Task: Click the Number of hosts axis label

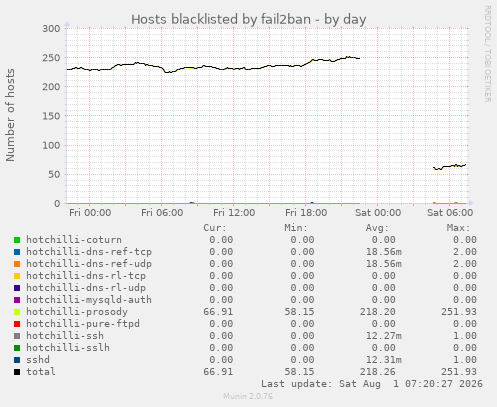Action: [10, 115]
